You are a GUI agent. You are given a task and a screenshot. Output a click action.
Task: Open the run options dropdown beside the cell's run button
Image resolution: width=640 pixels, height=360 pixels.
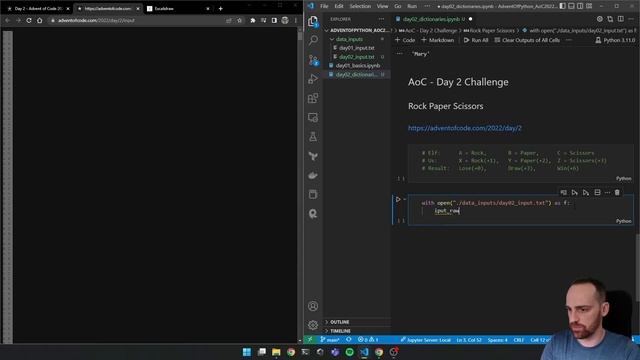point(404,200)
